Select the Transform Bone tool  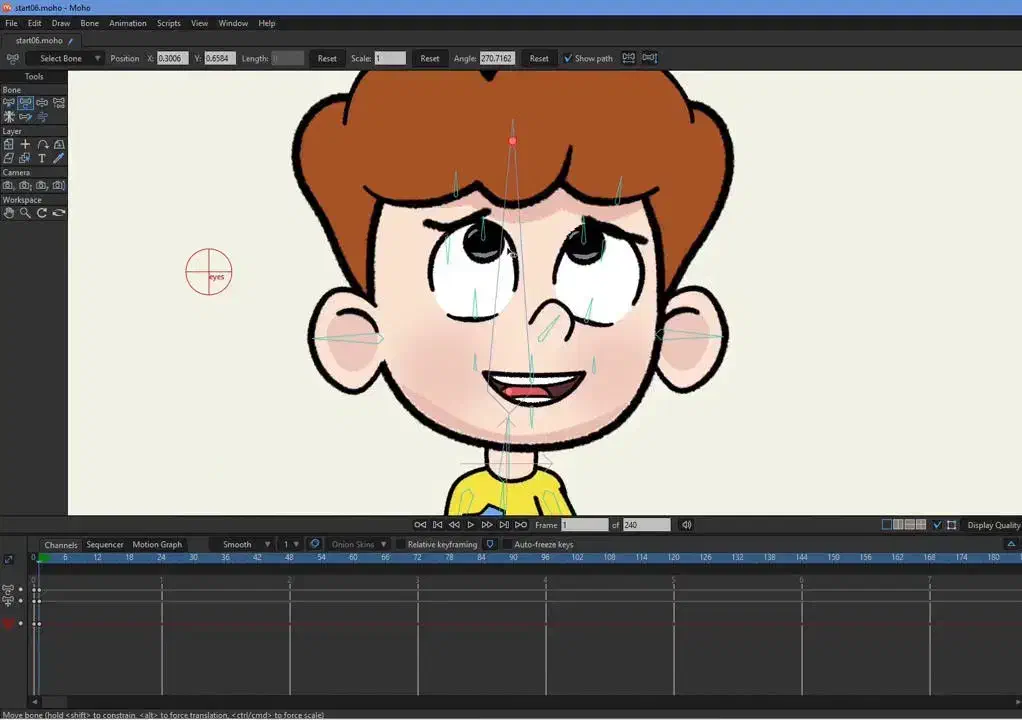point(26,103)
